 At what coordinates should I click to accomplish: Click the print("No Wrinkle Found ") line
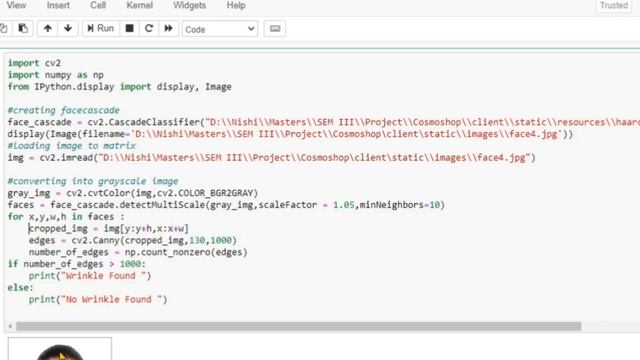click(x=98, y=299)
